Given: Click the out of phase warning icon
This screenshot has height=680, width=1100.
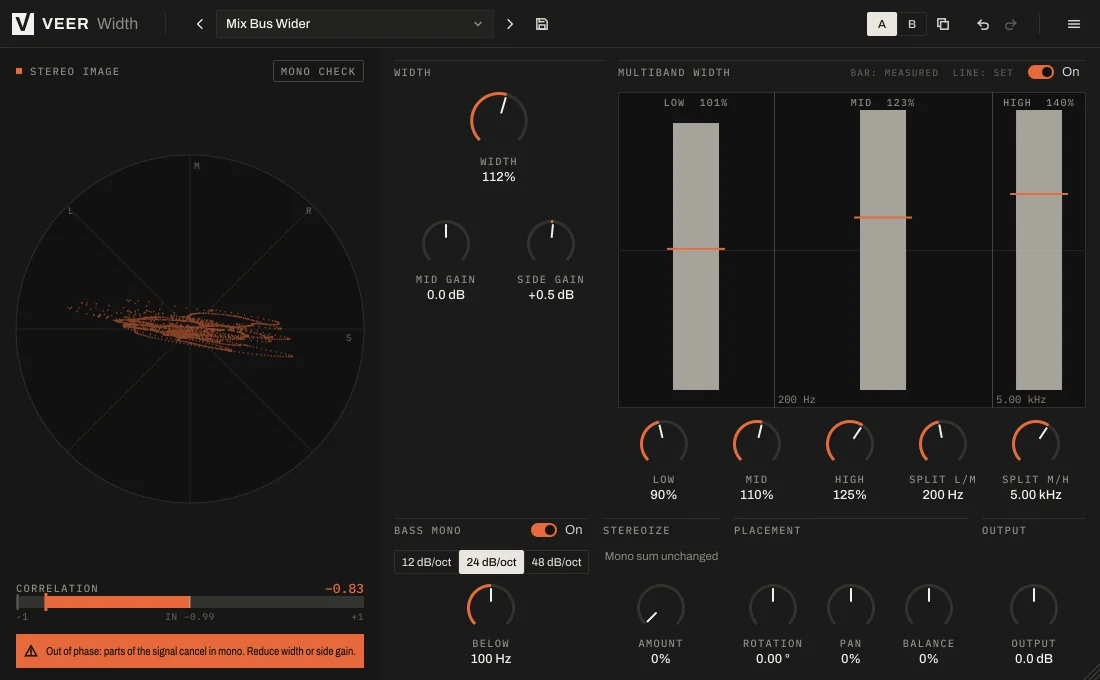Looking at the screenshot, I should [31, 651].
